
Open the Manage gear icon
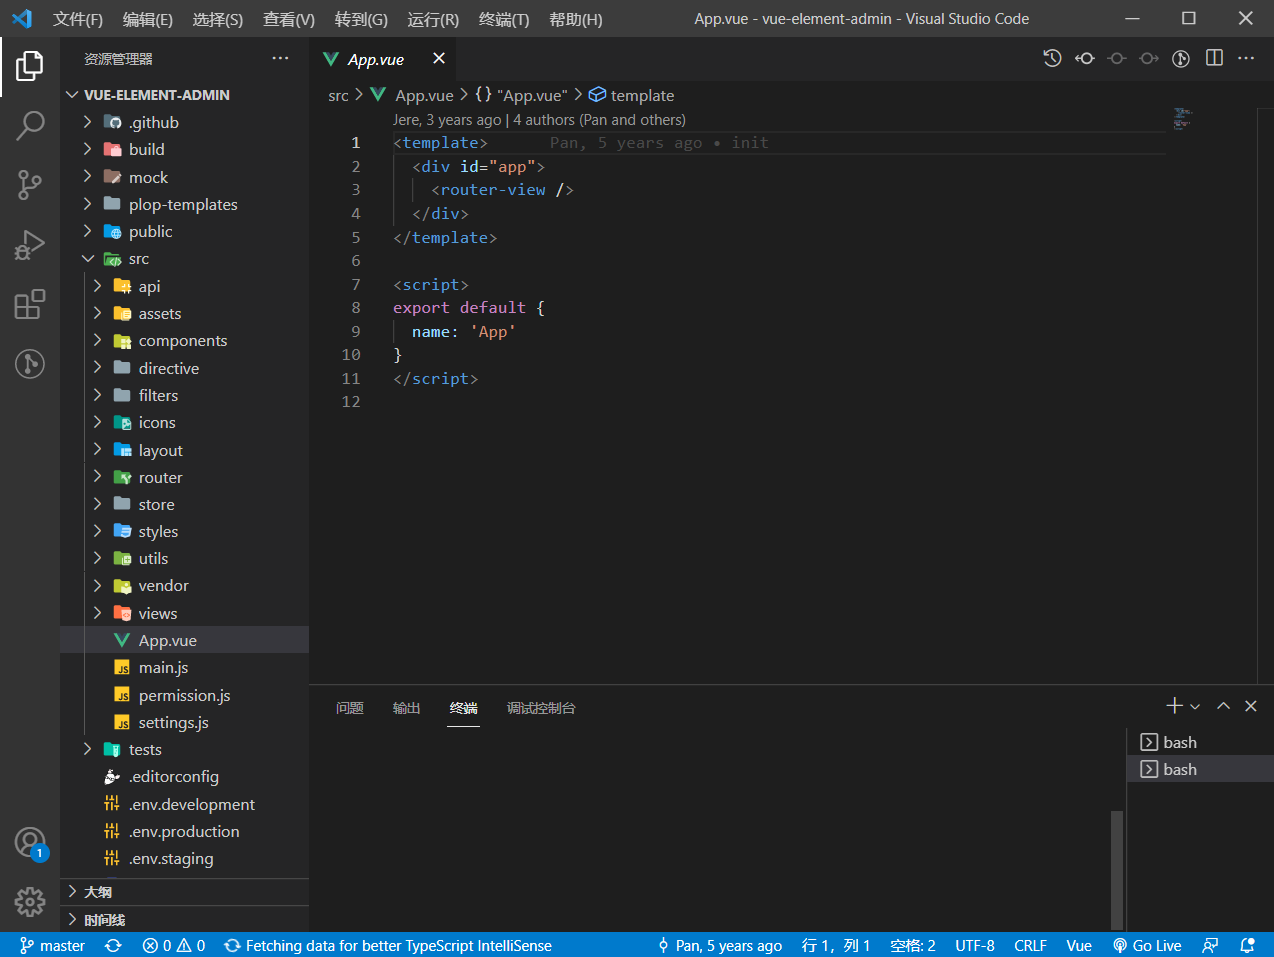(x=30, y=902)
